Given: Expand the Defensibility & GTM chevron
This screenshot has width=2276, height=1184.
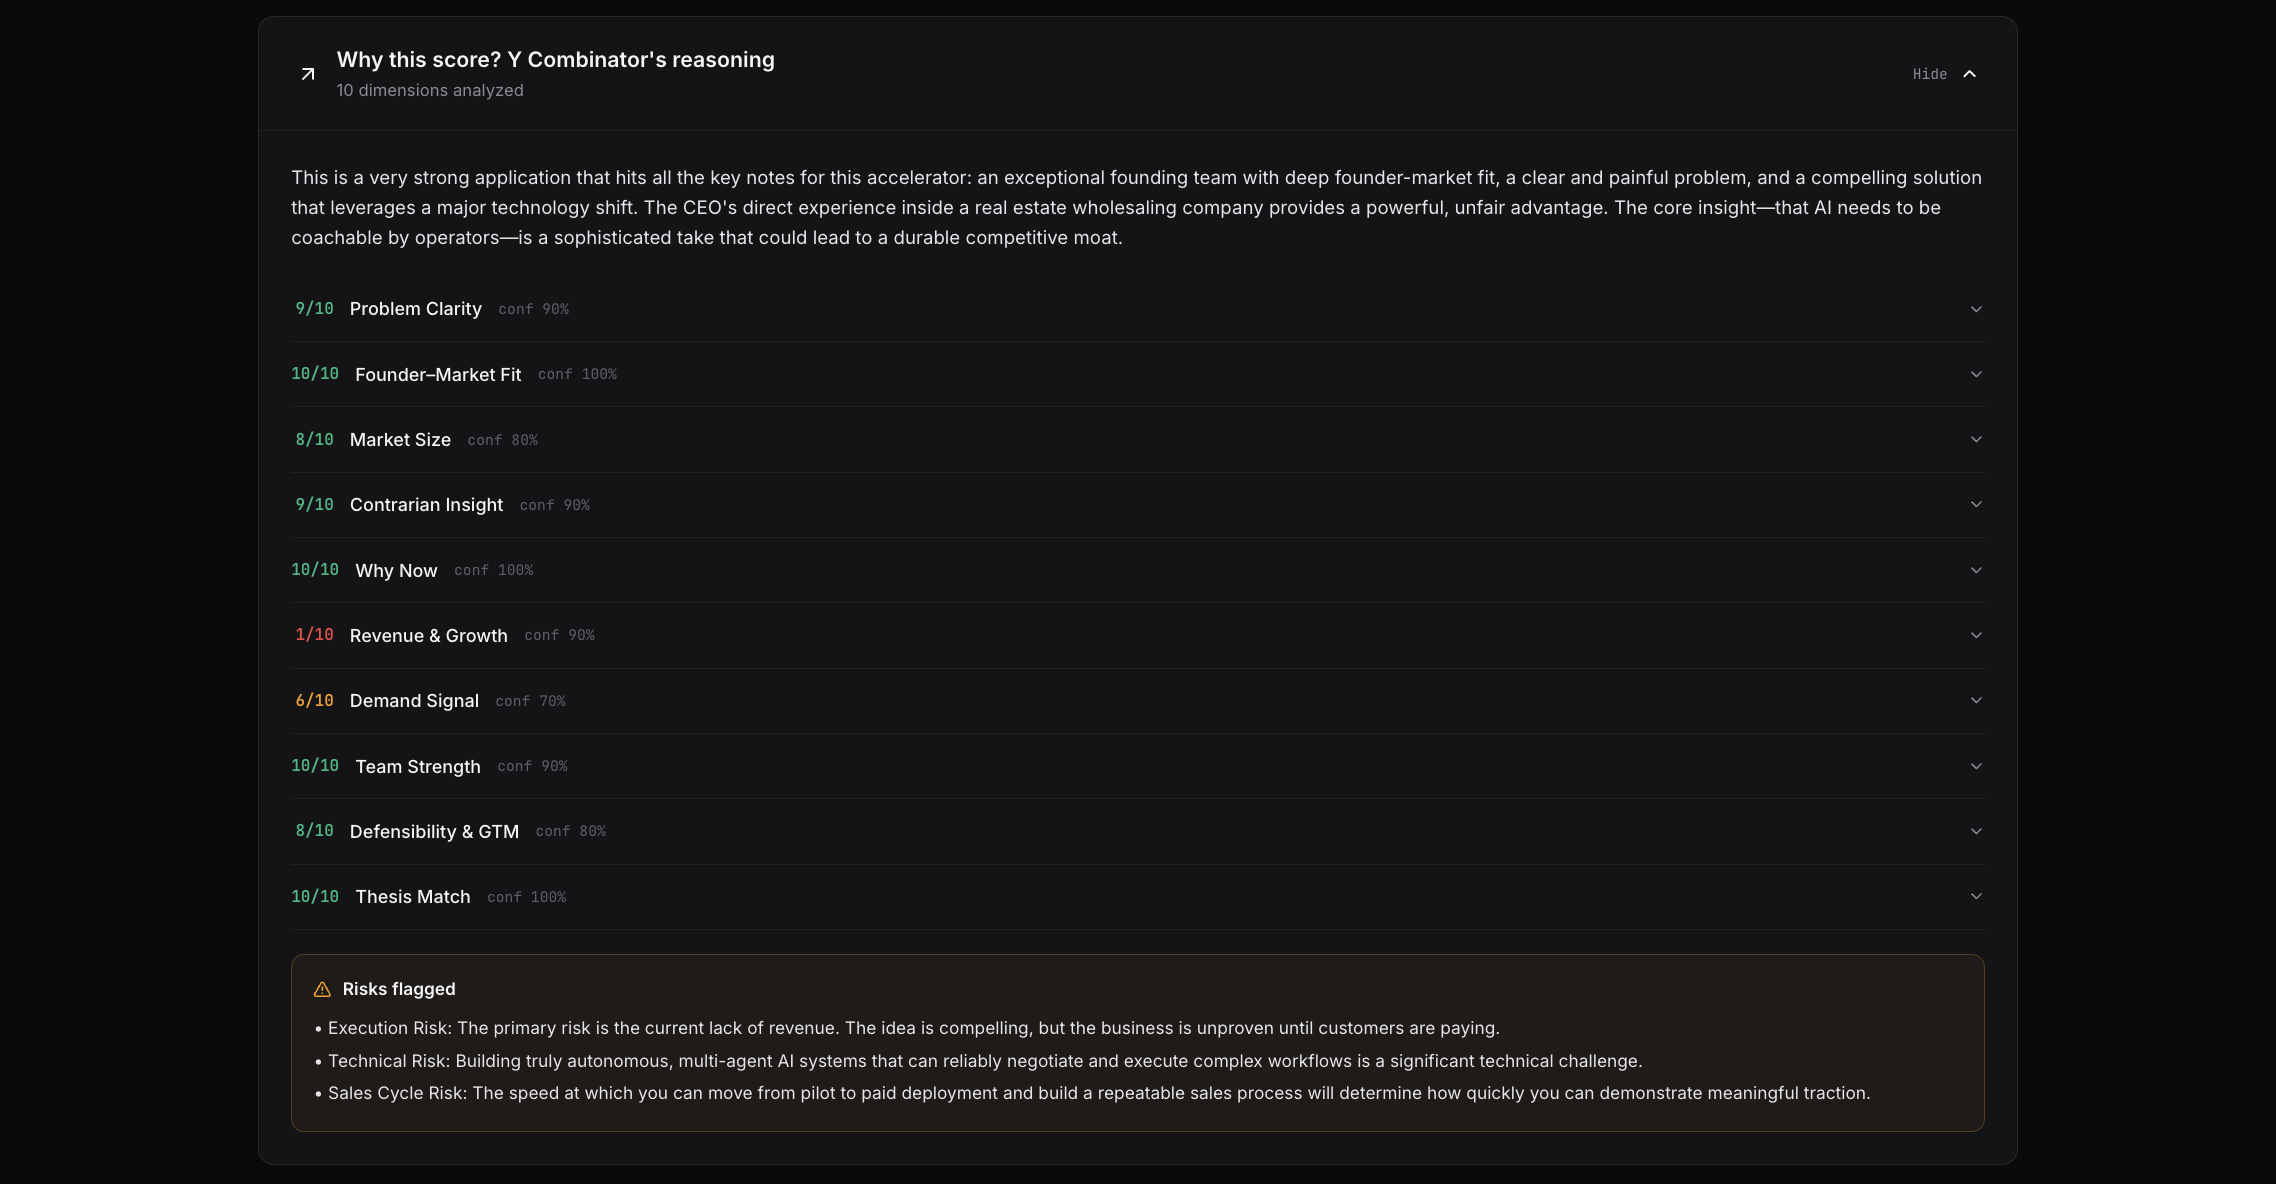Looking at the screenshot, I should coord(1976,831).
